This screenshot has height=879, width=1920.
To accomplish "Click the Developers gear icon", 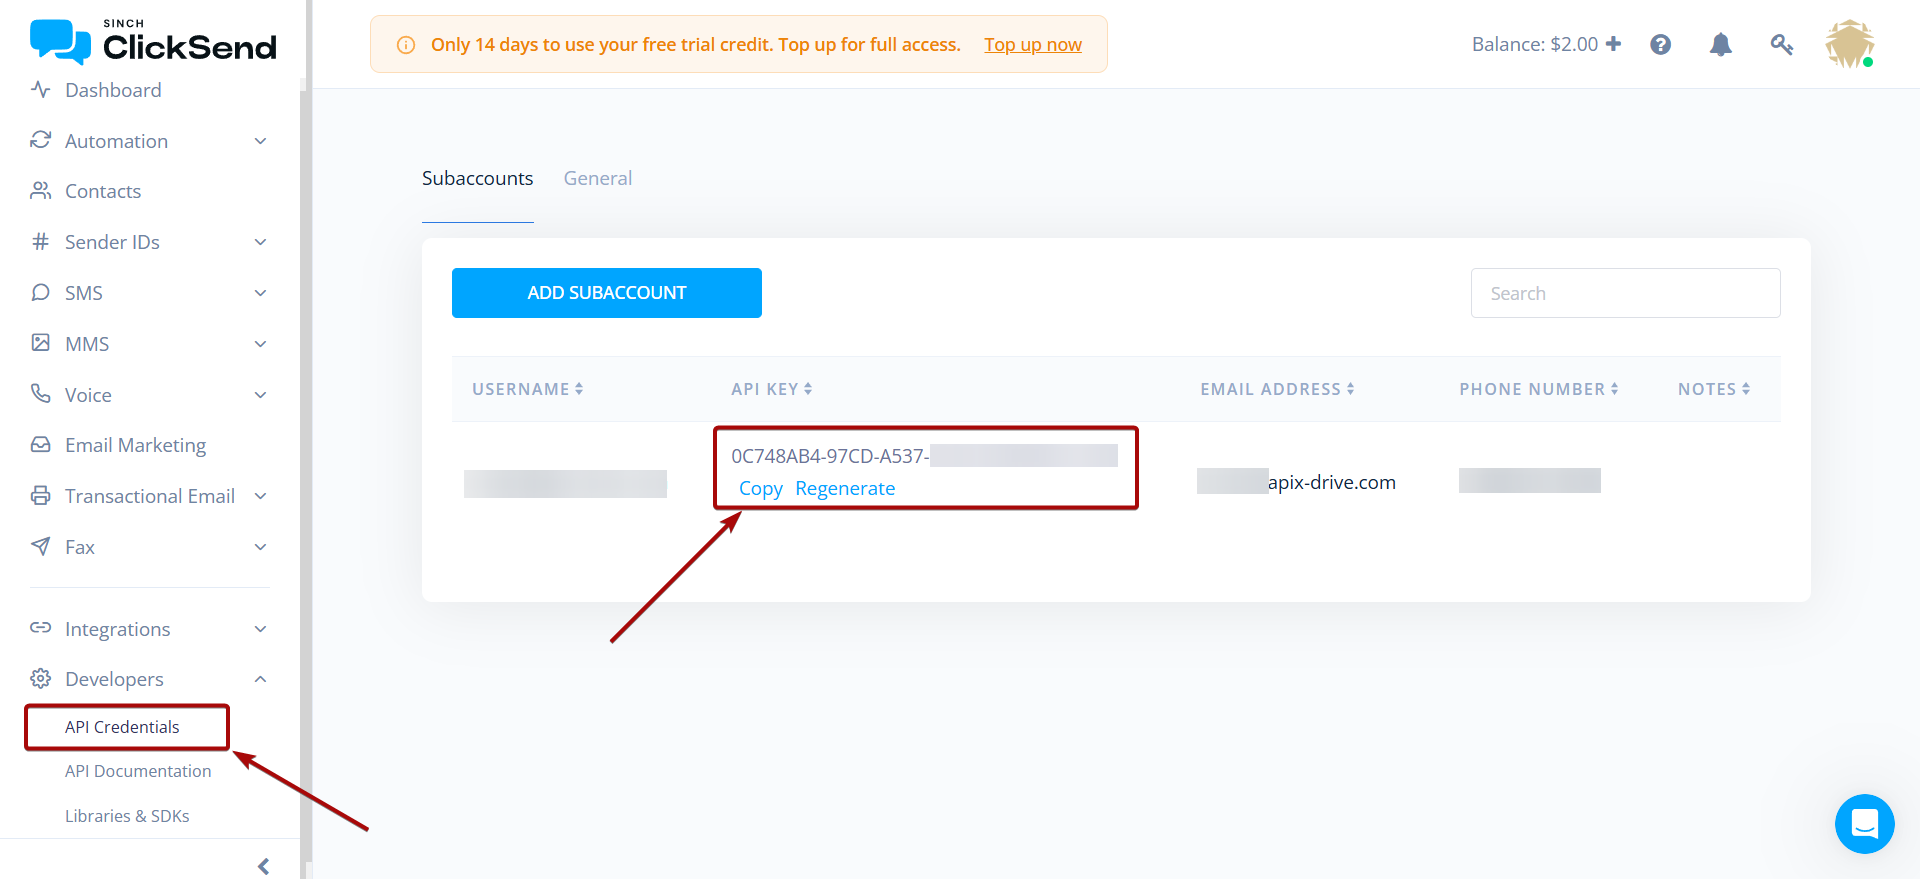I will (x=40, y=678).
